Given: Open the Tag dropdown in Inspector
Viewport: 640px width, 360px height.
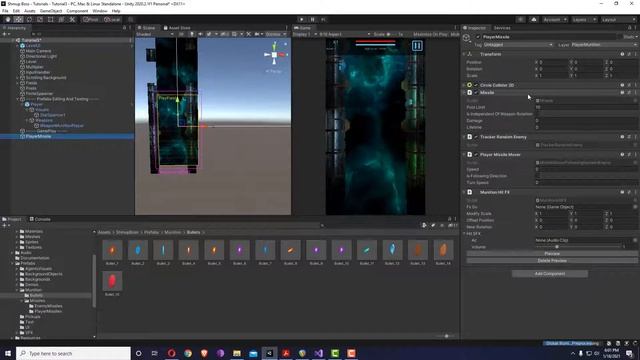Looking at the screenshot, I should [x=518, y=45].
